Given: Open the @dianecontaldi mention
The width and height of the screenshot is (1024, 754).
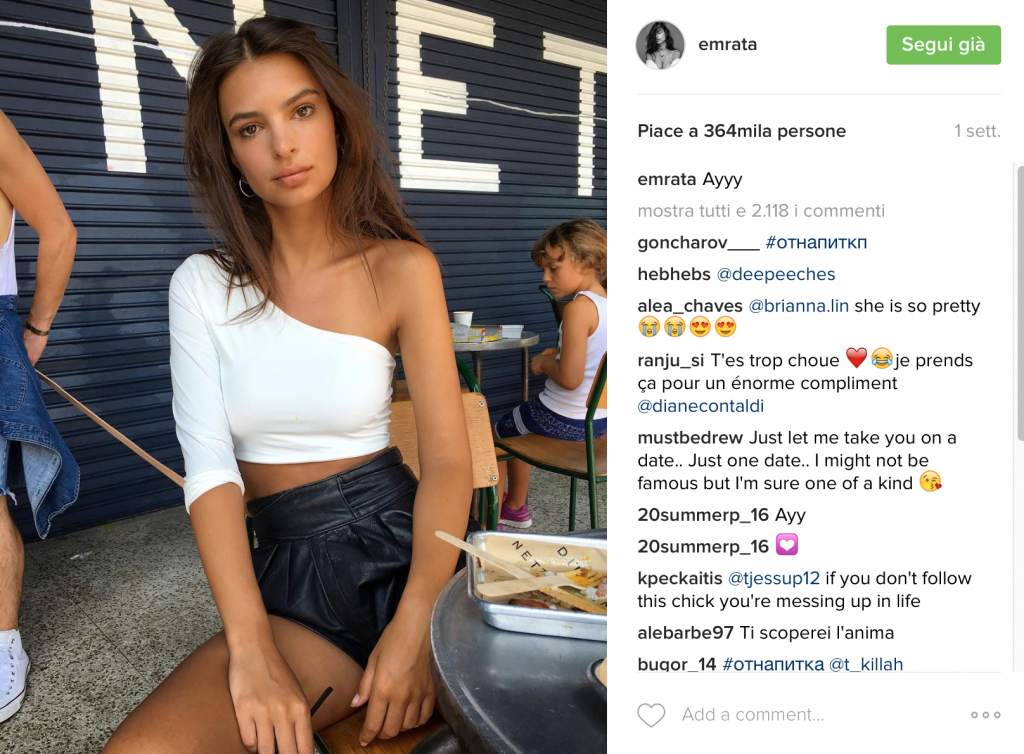Looking at the screenshot, I should (701, 406).
